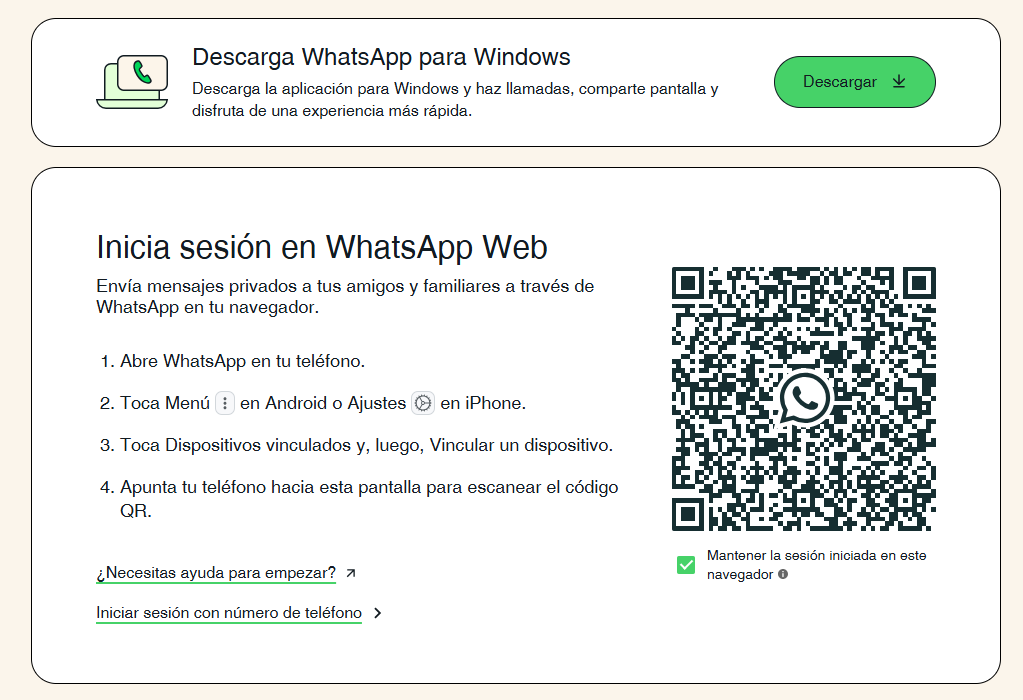This screenshot has width=1023, height=700.
Task: Click the external arrow icon after empezar
Action: (351, 573)
